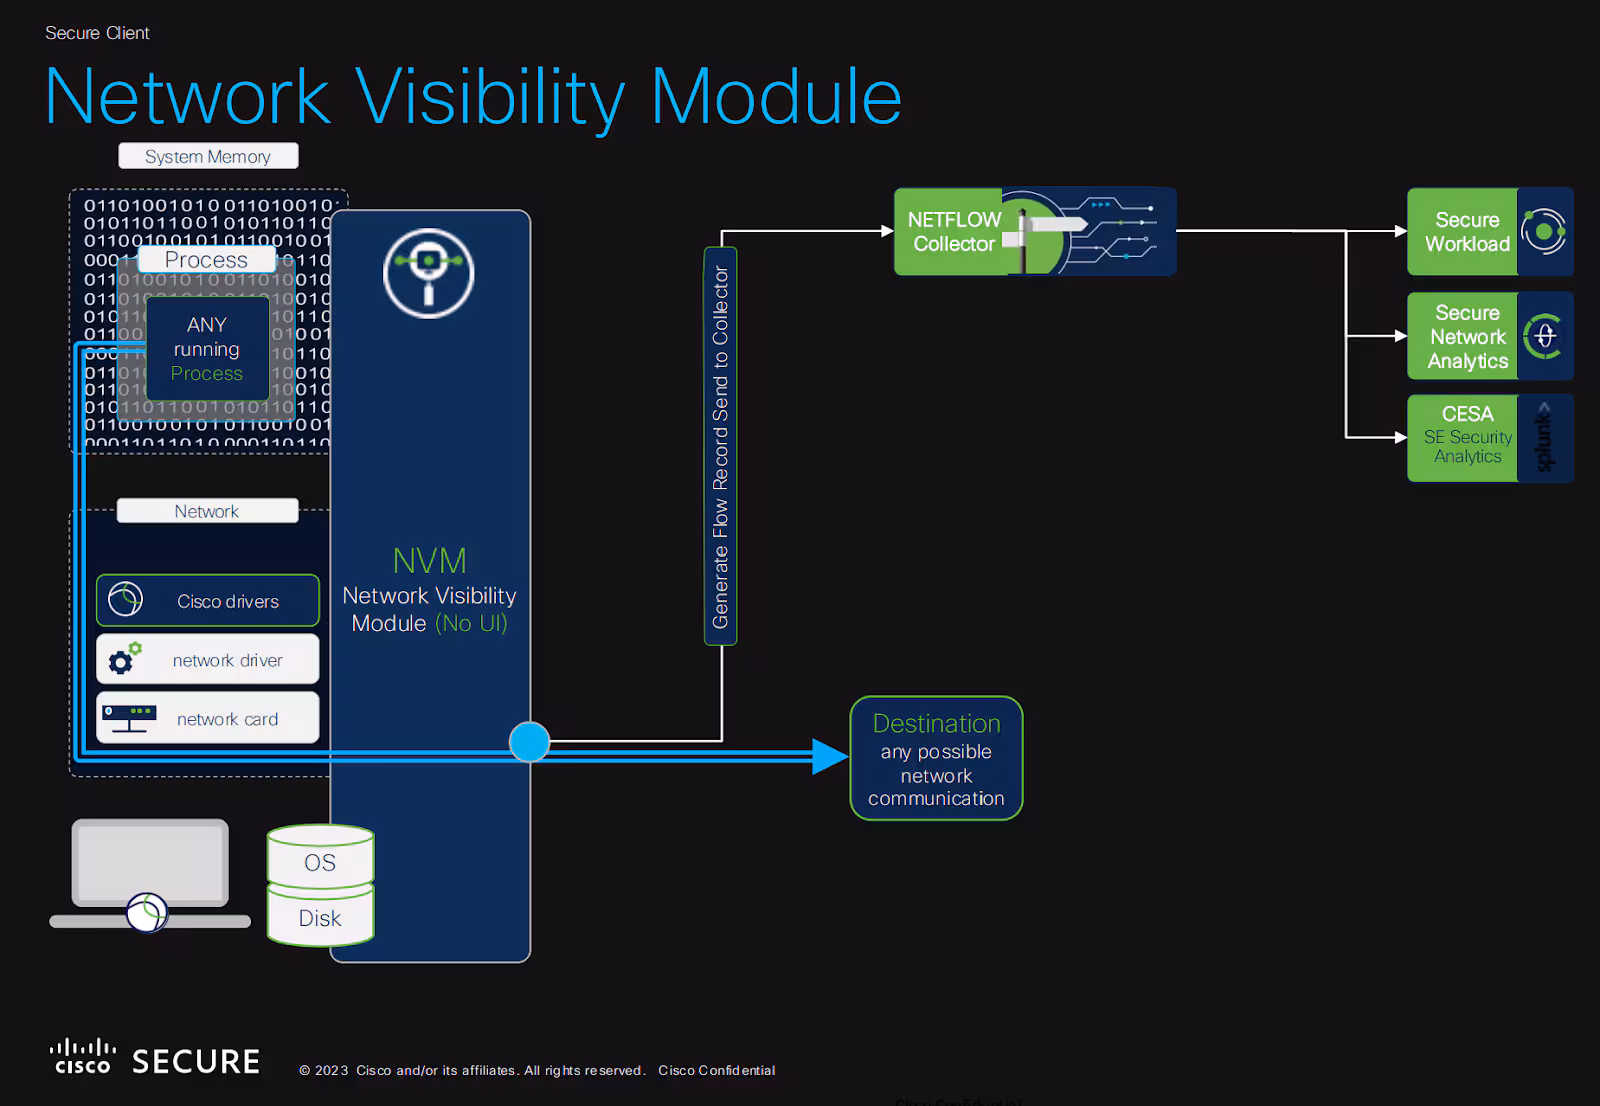
Task: Select the ANY running Process box
Action: [x=207, y=348]
